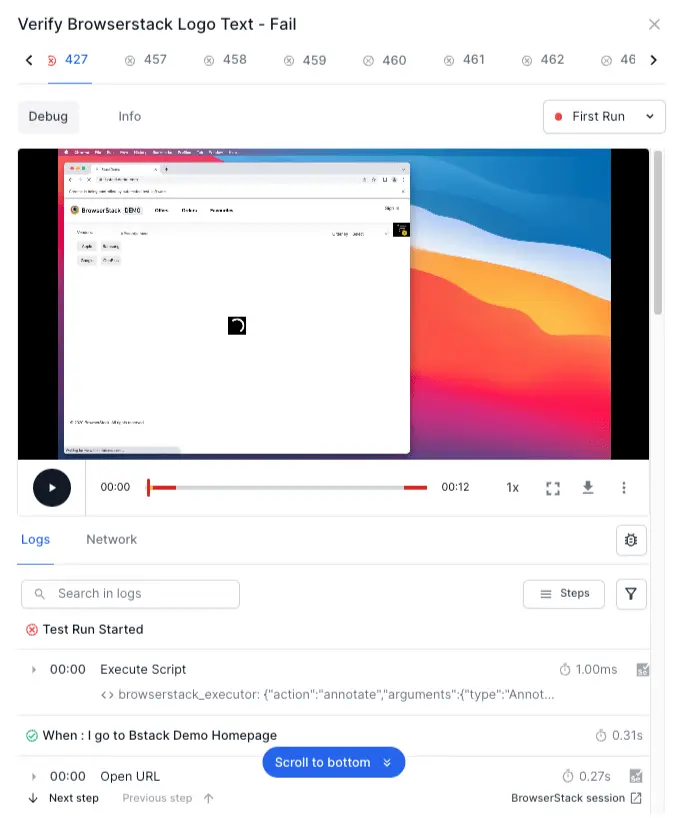Open video more options menu
The image size is (674, 818).
coord(624,488)
